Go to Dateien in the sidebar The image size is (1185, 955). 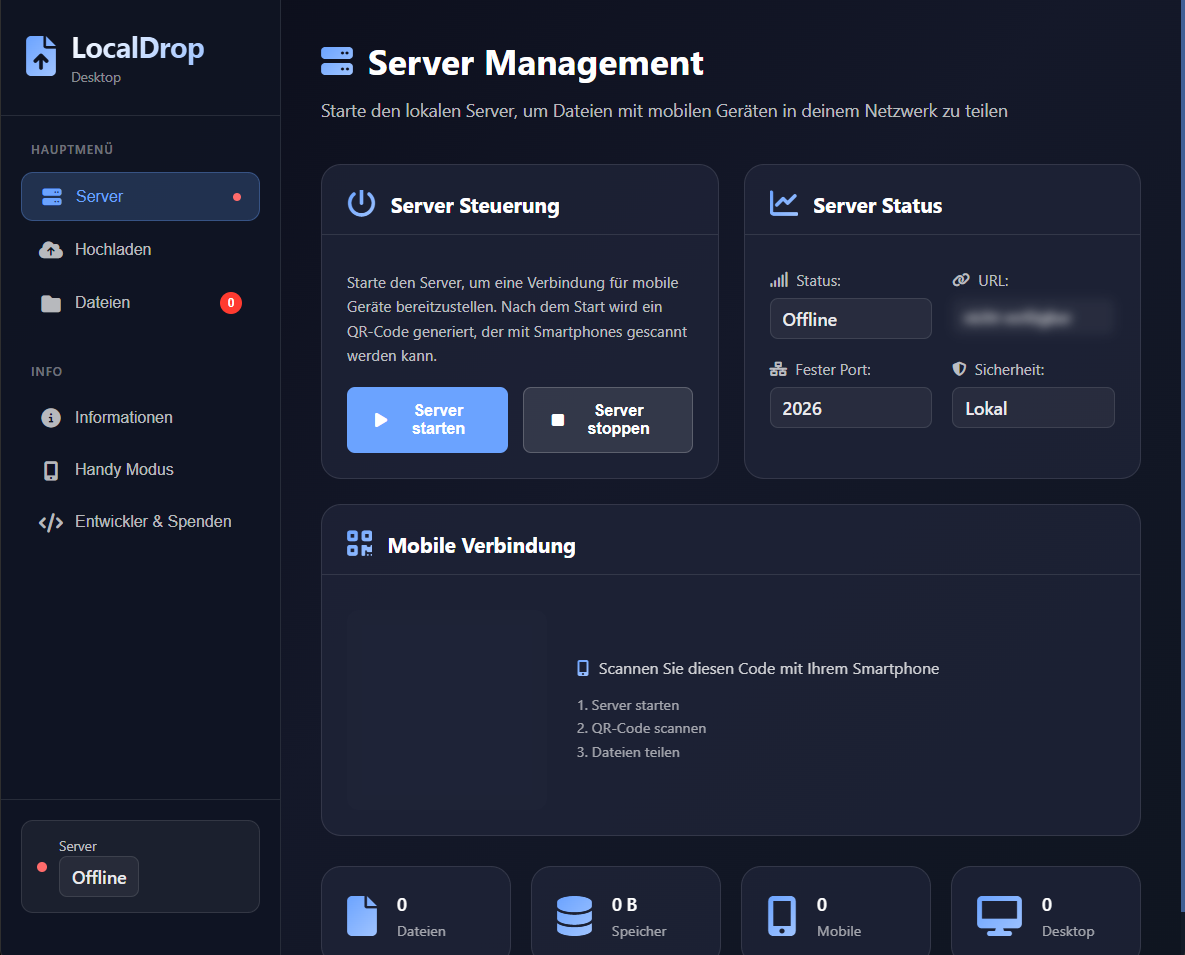click(x=102, y=303)
